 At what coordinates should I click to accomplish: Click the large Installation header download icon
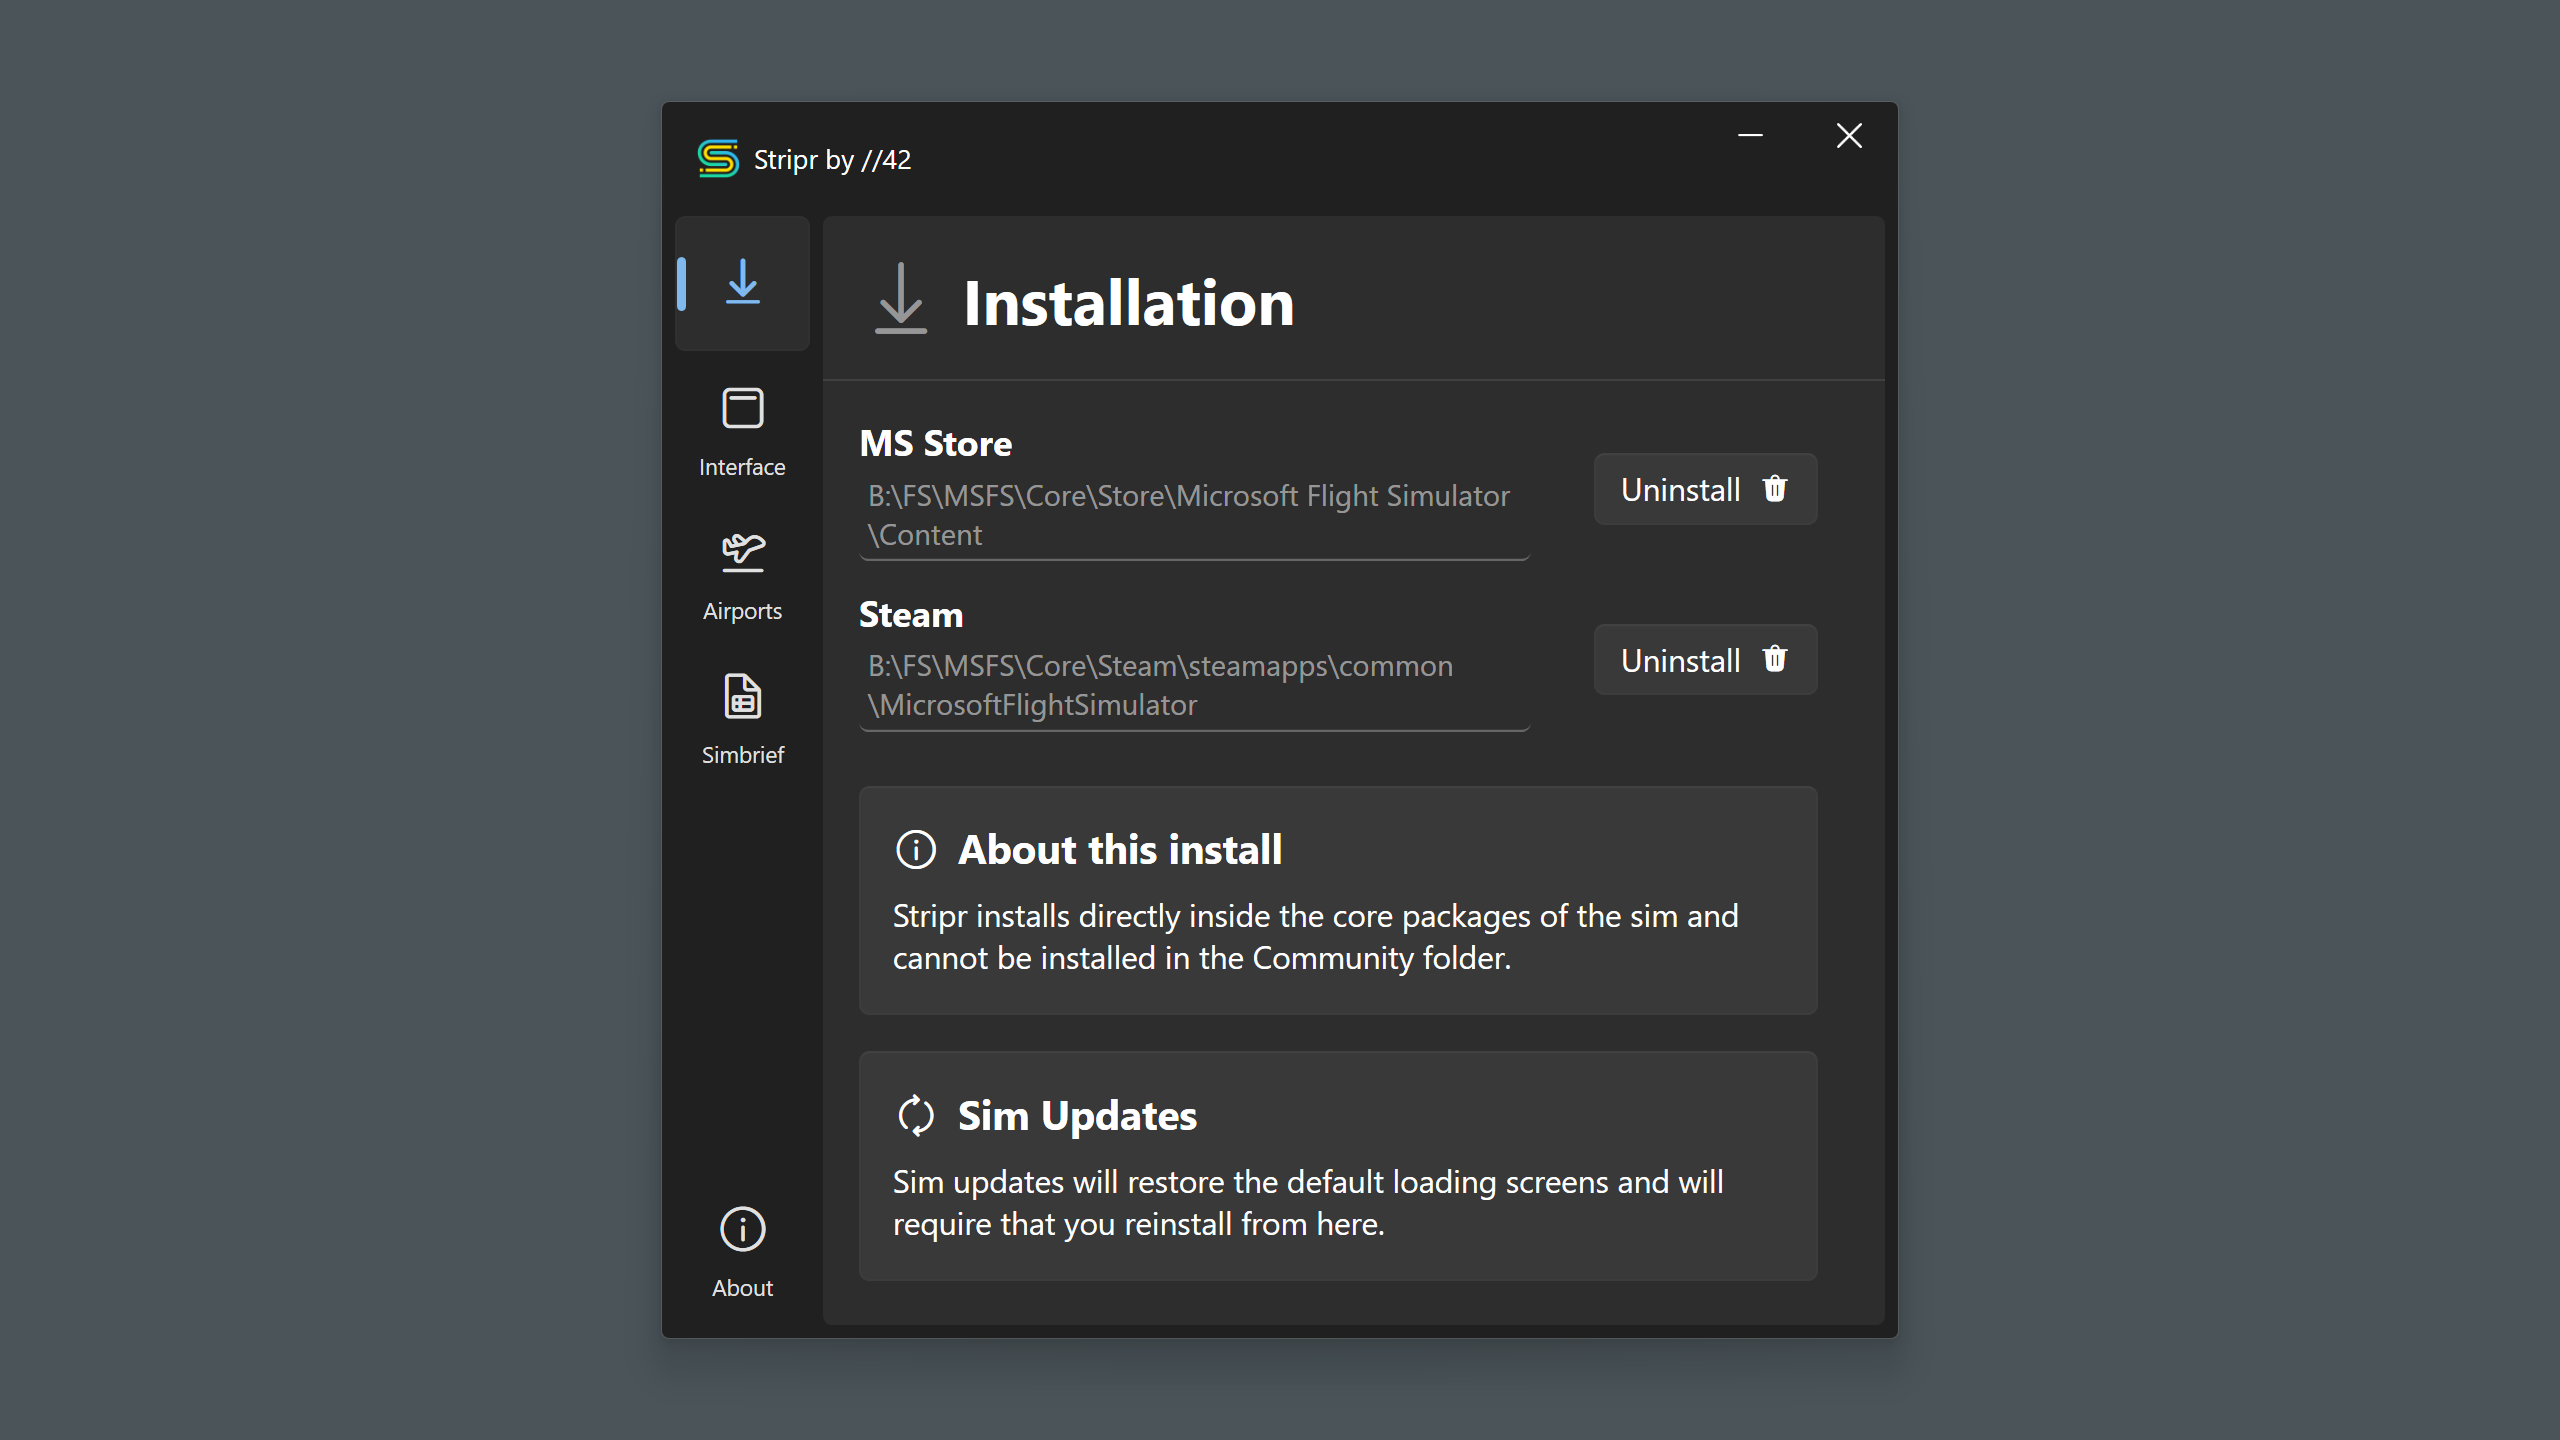point(900,299)
